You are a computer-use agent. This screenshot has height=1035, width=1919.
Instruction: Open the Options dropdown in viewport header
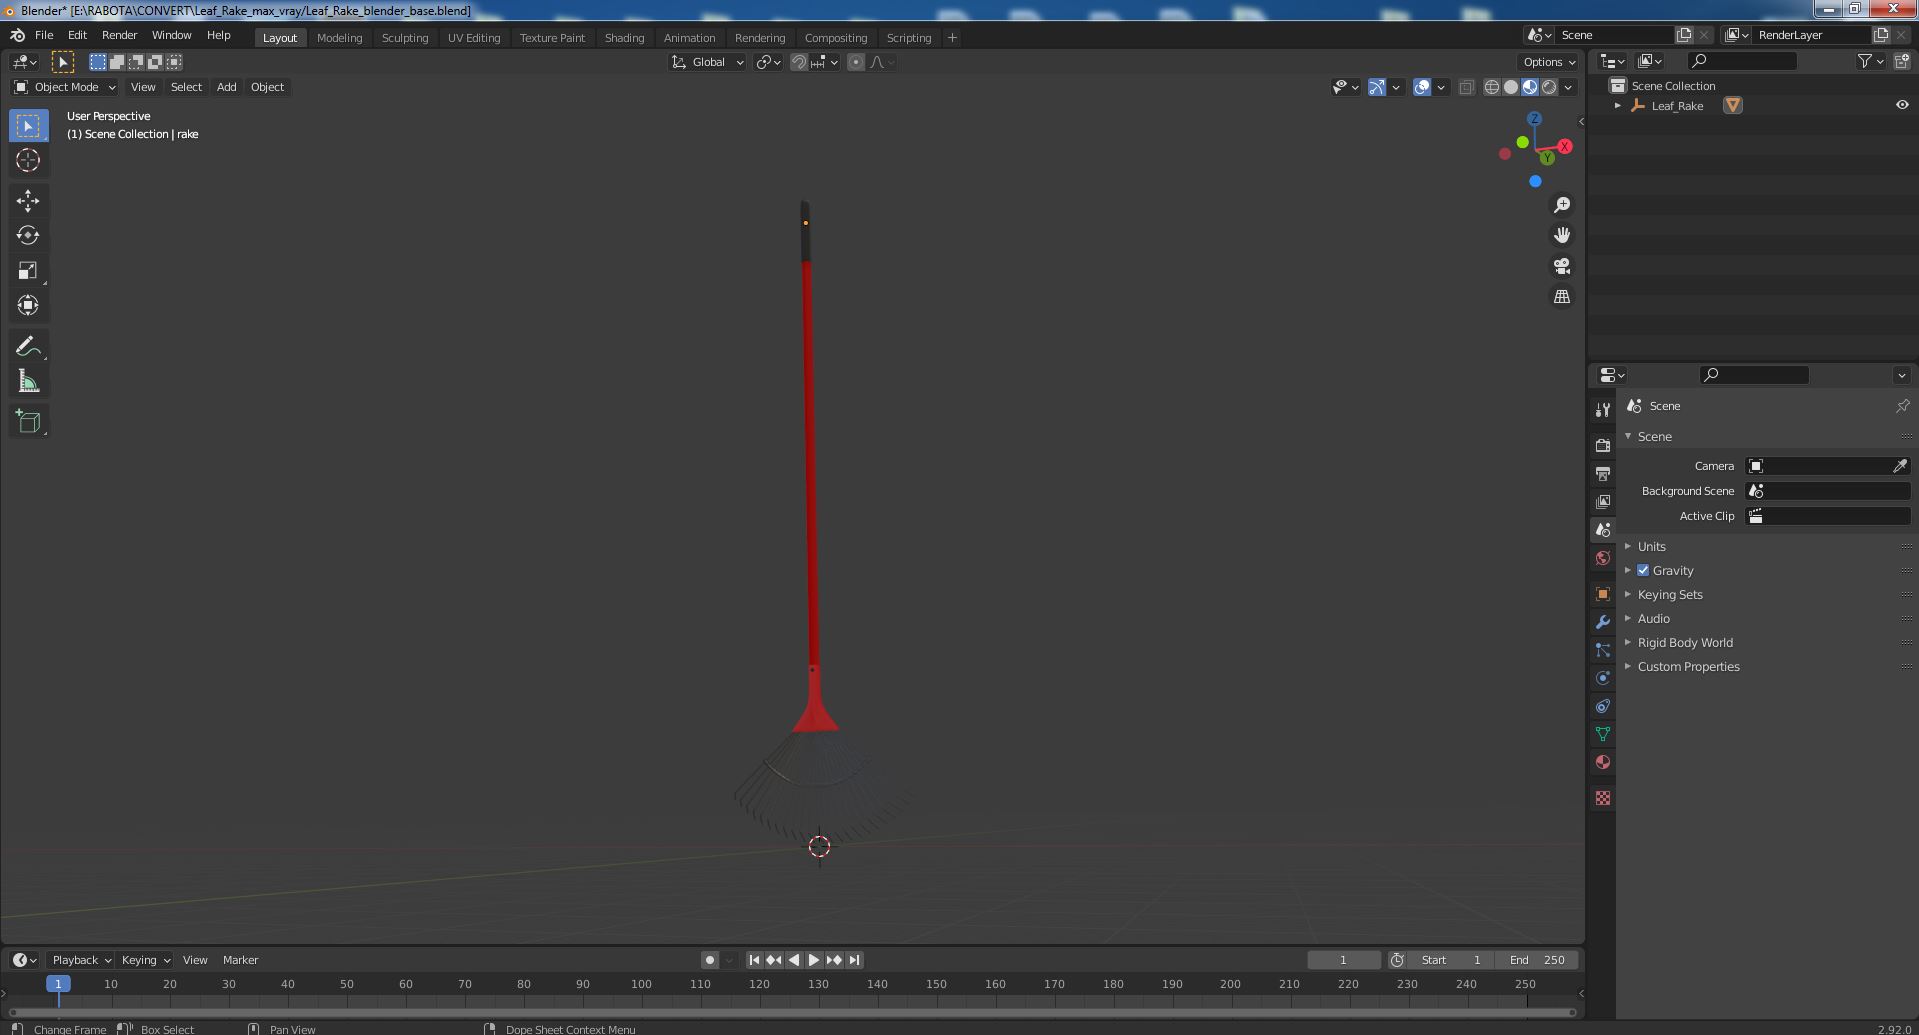(1549, 62)
